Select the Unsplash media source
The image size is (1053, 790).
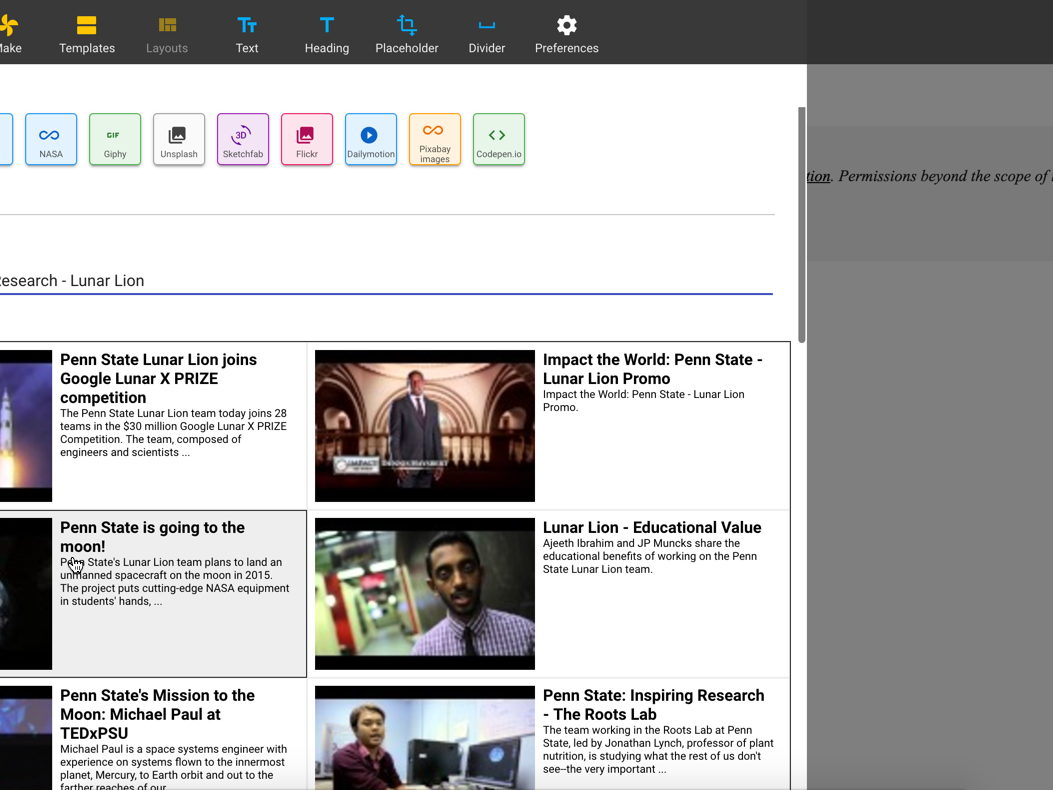click(179, 139)
